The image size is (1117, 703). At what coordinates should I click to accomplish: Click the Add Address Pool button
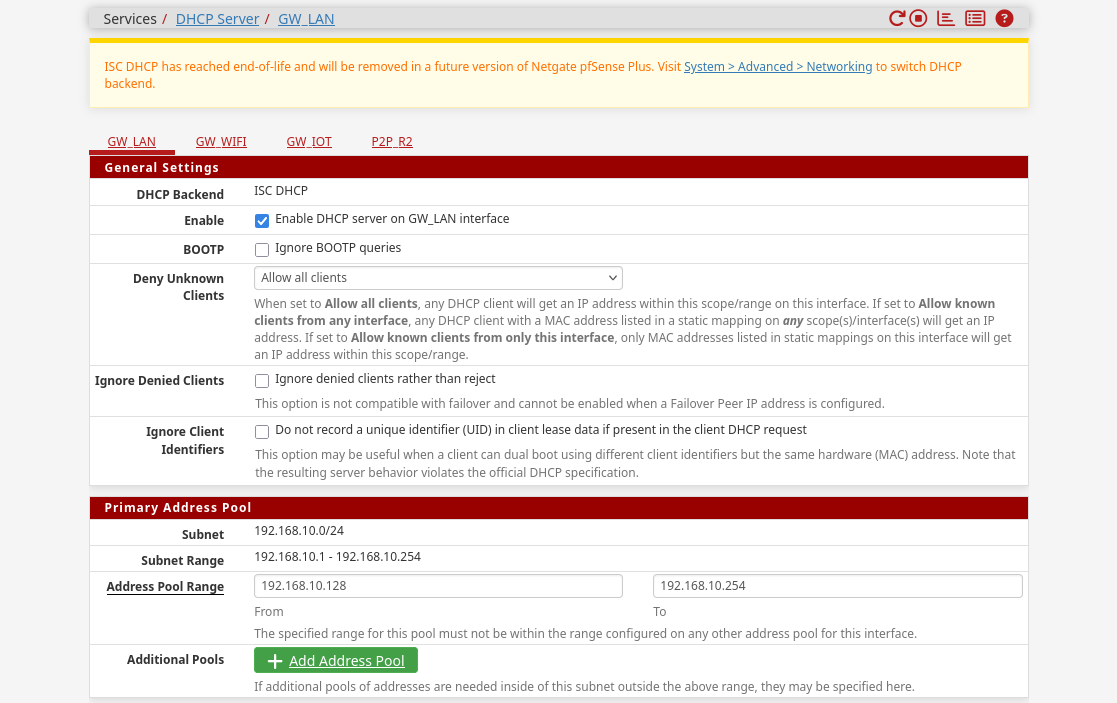point(336,660)
